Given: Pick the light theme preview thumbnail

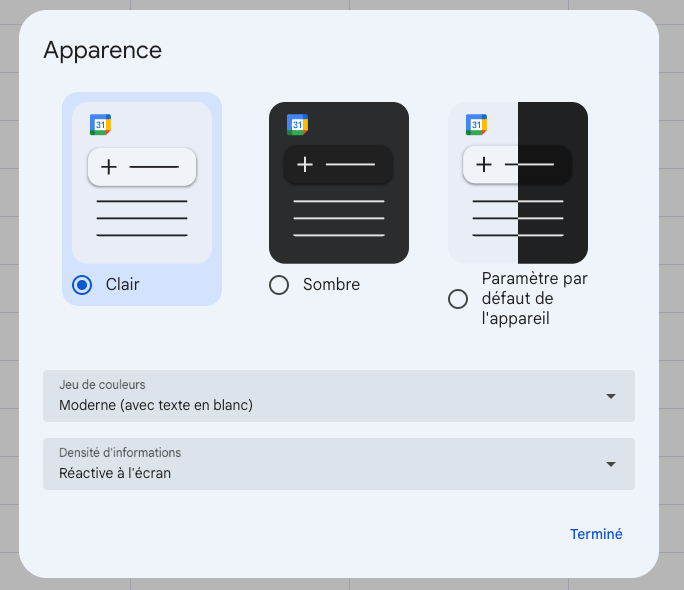Looking at the screenshot, I should coord(142,183).
